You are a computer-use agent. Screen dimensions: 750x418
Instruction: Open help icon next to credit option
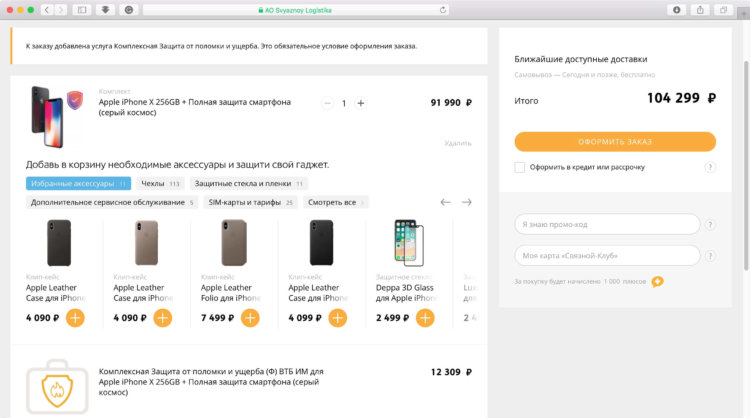(x=710, y=167)
